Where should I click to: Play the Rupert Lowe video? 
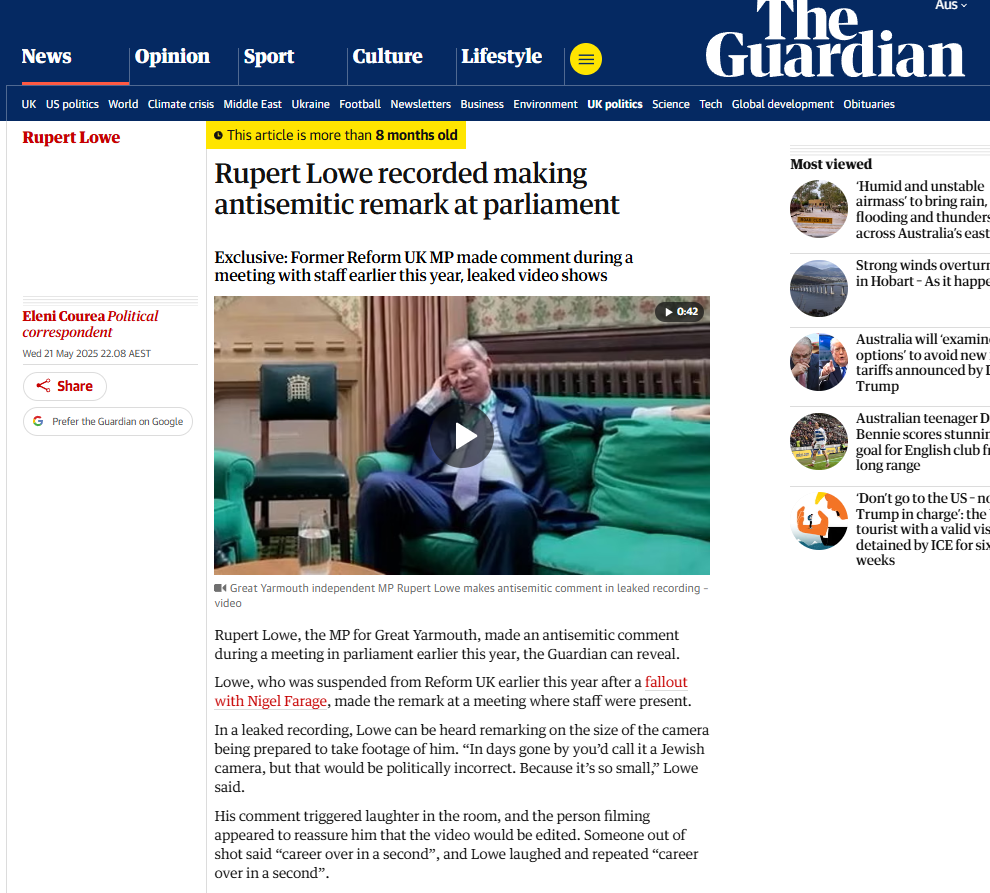coord(462,436)
